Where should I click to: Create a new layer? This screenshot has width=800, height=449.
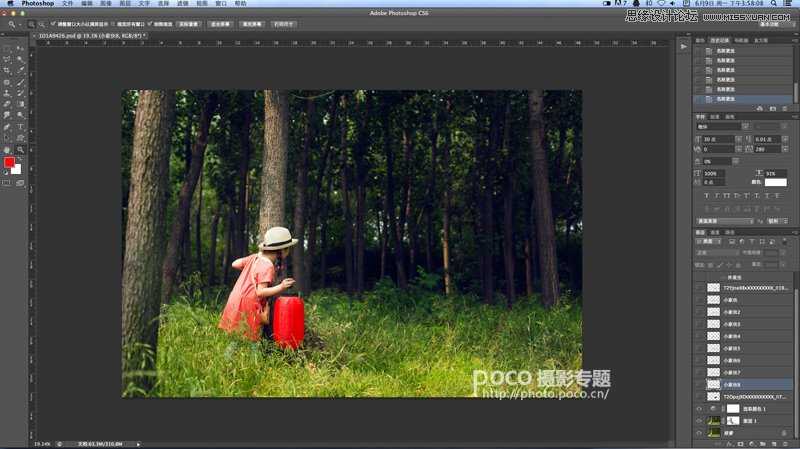[774, 444]
